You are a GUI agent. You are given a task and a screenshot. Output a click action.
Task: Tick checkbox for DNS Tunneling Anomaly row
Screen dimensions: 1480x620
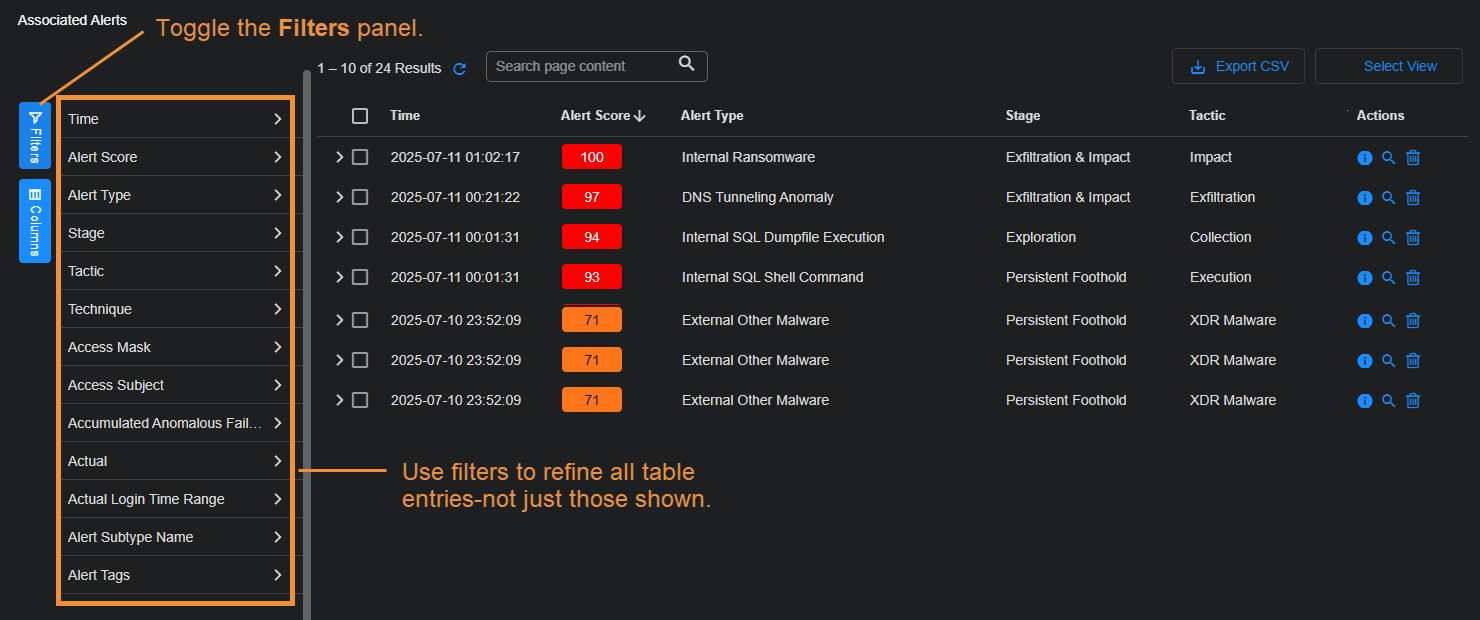tap(360, 197)
